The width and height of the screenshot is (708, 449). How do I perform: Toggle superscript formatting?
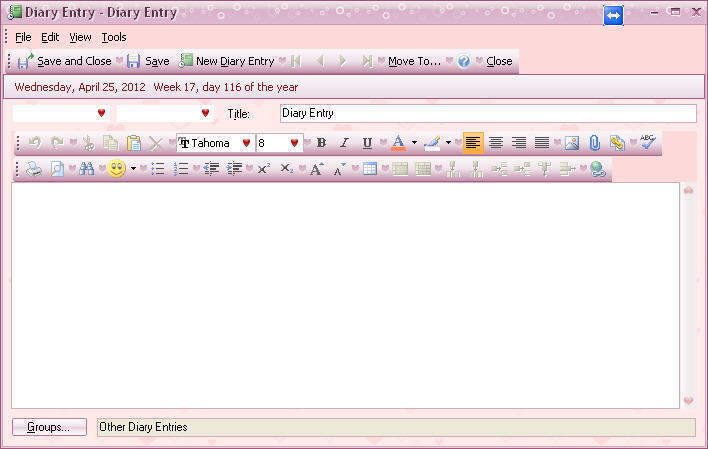pos(264,169)
